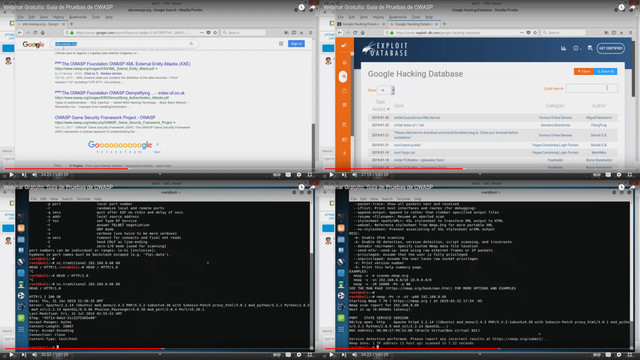640x360 pixels.
Task: Click the blue Sign in button
Action: [296, 44]
